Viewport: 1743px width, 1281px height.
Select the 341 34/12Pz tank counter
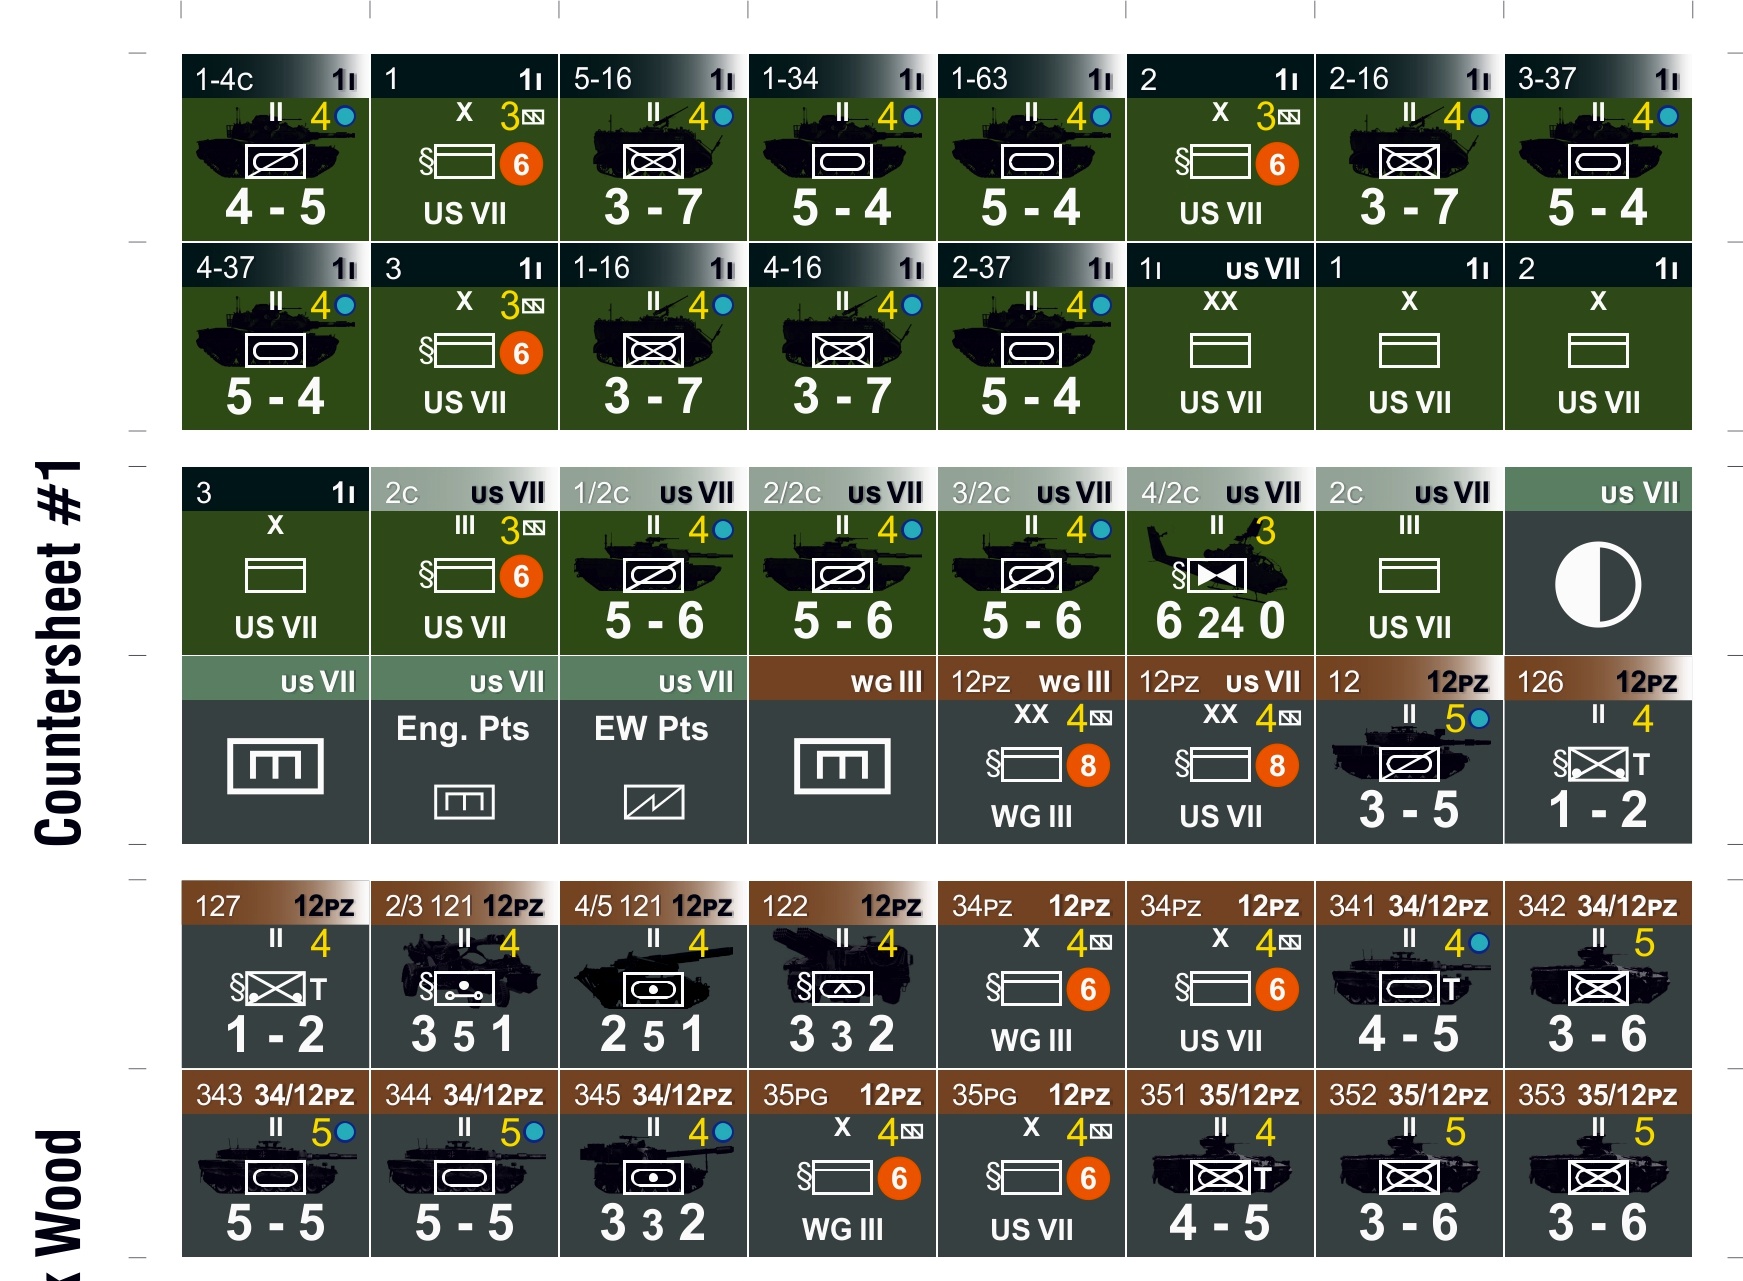1409,974
